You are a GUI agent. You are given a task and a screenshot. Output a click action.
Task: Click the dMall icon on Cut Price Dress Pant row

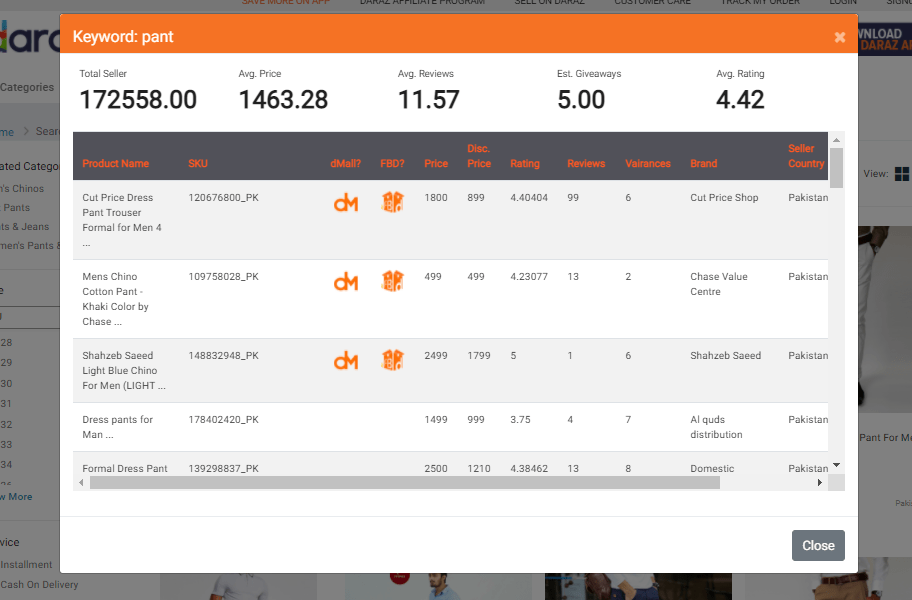[x=346, y=202]
